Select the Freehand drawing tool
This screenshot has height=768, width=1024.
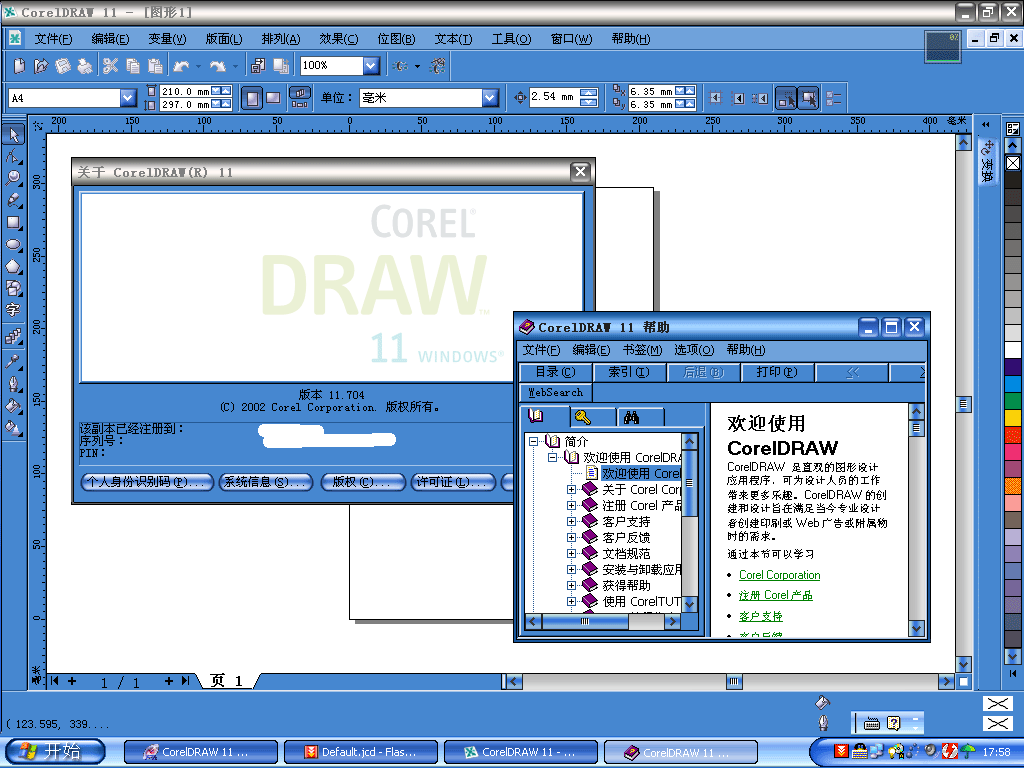(x=14, y=200)
